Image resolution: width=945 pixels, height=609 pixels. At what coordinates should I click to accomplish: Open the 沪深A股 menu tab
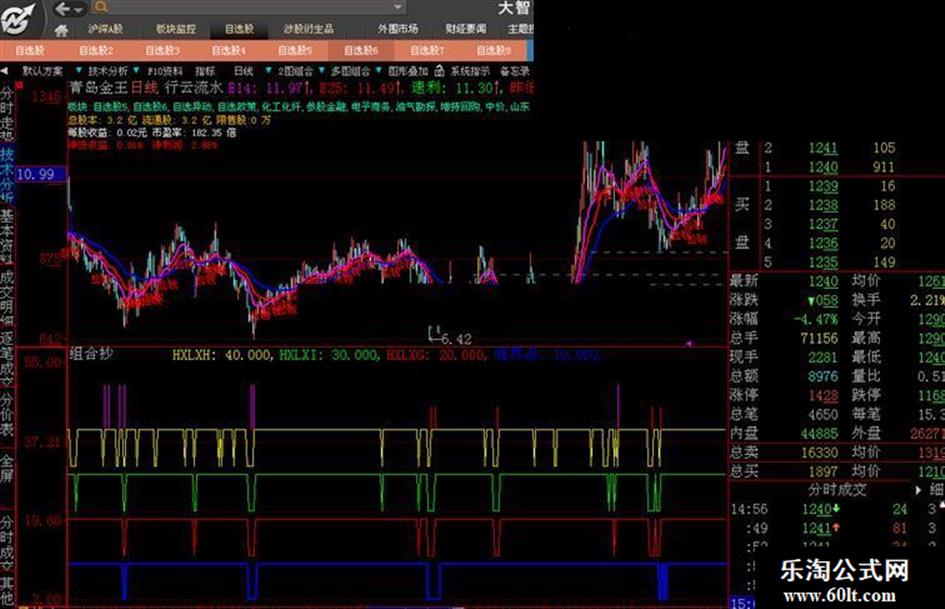point(105,29)
